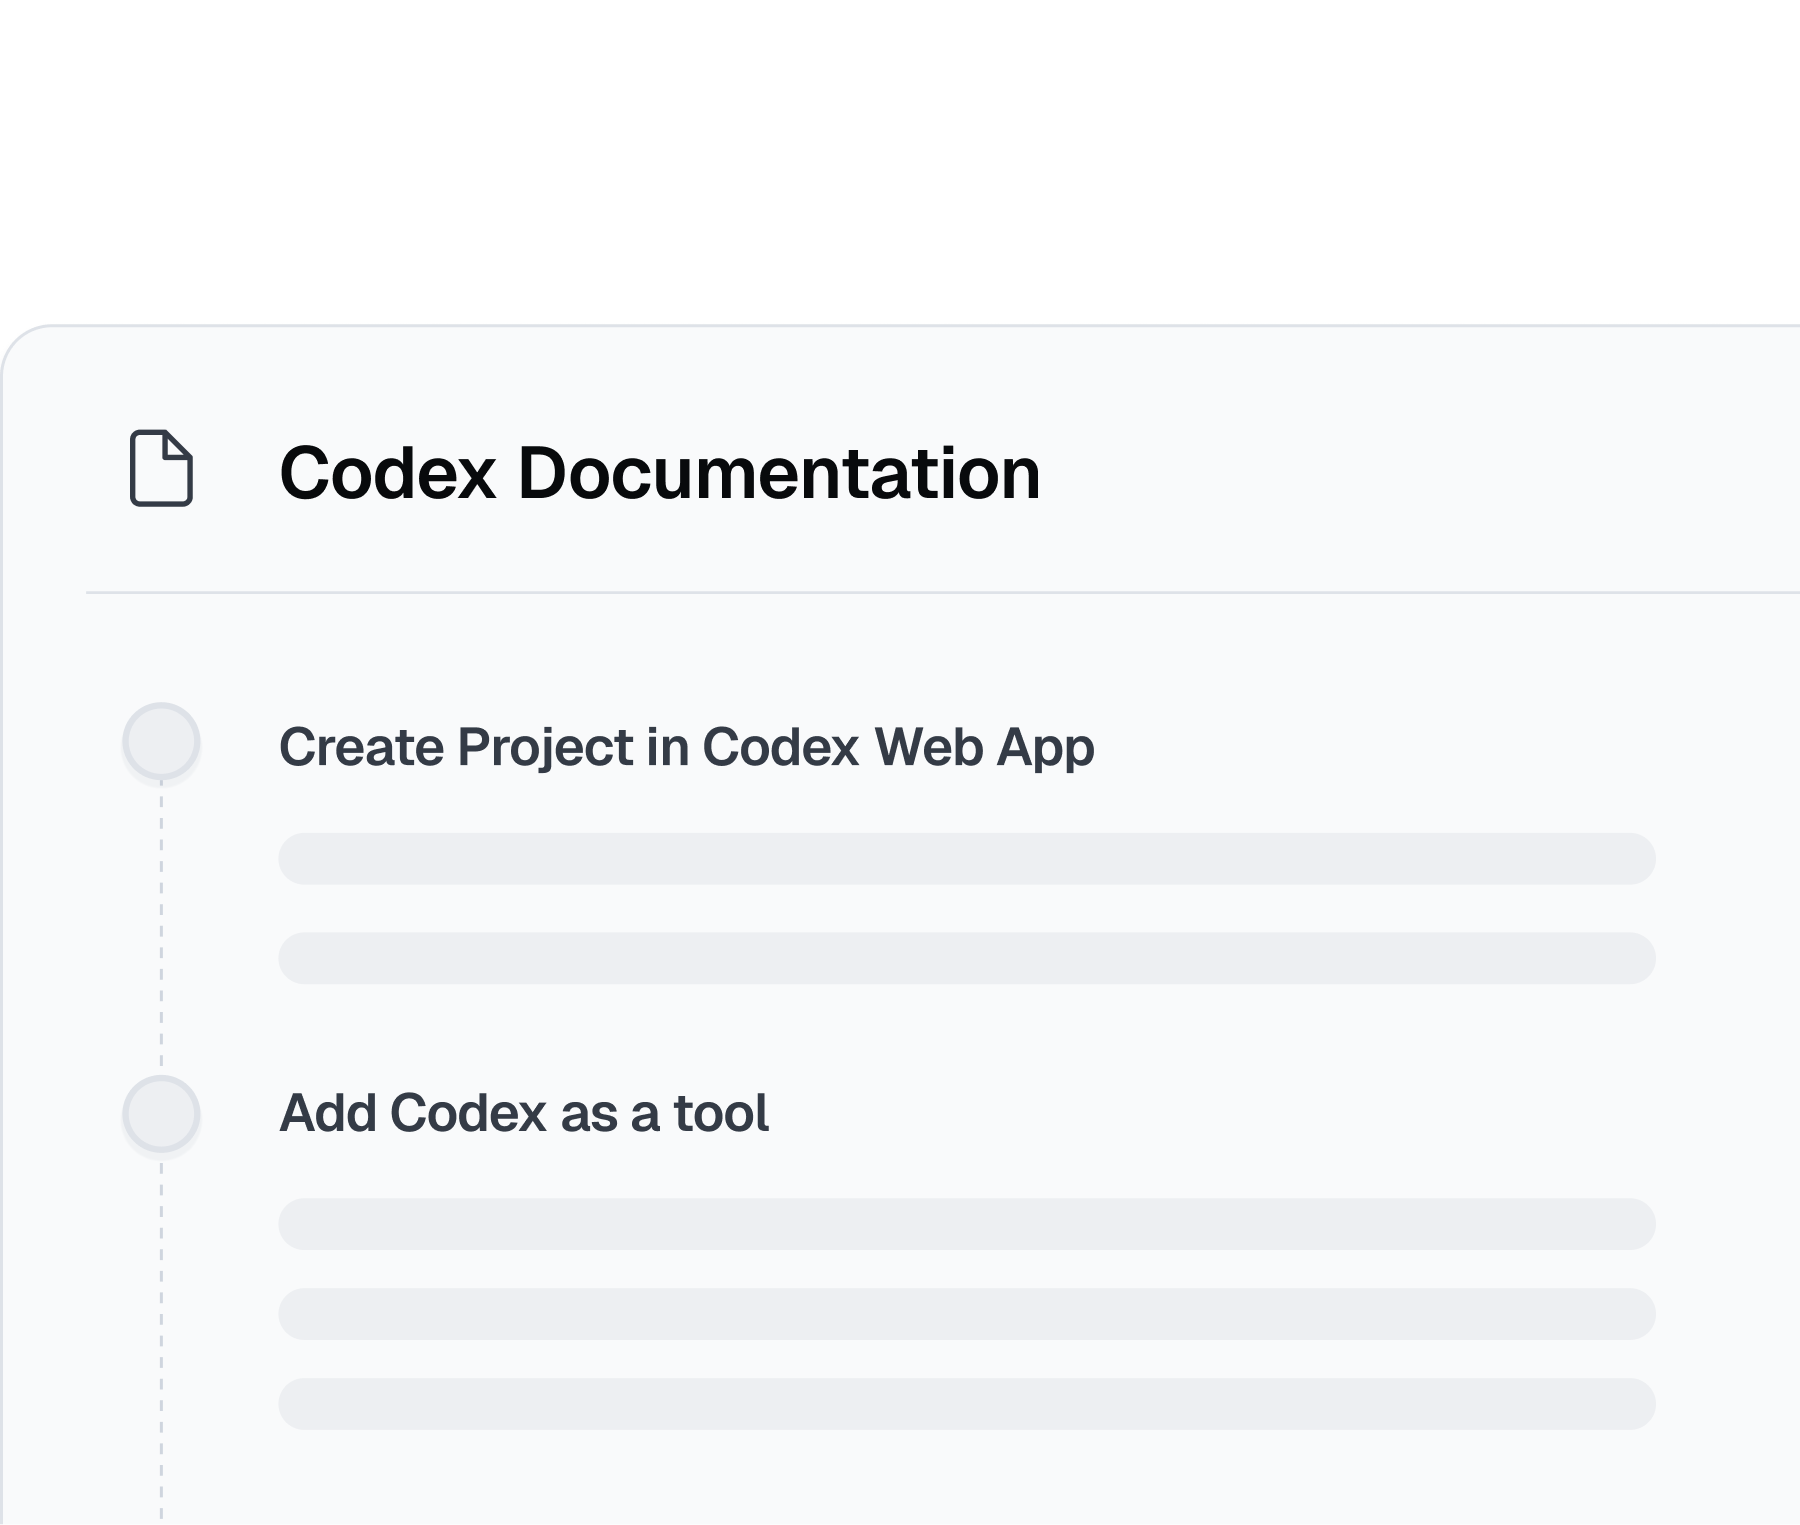This screenshot has height=1525, width=1800.
Task: Click the document icon beside Codex Documentation
Action: 161,468
